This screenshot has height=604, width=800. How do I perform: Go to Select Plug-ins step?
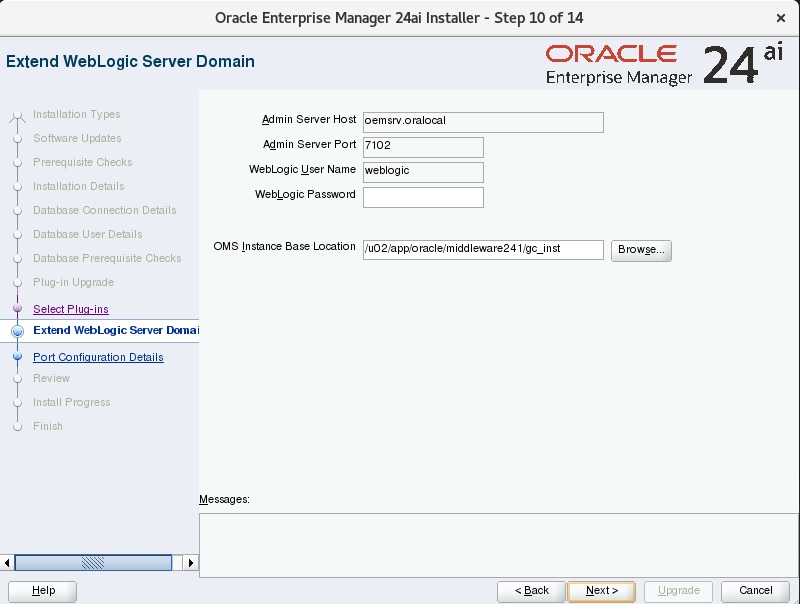point(71,309)
